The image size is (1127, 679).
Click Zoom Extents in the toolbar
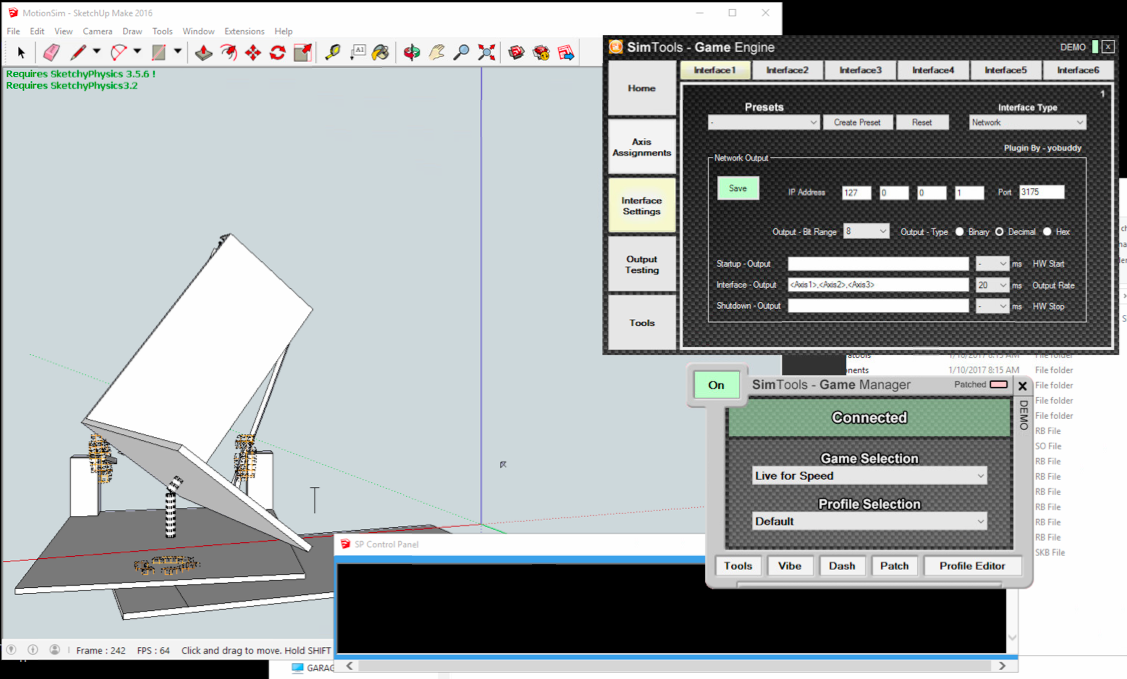487,52
